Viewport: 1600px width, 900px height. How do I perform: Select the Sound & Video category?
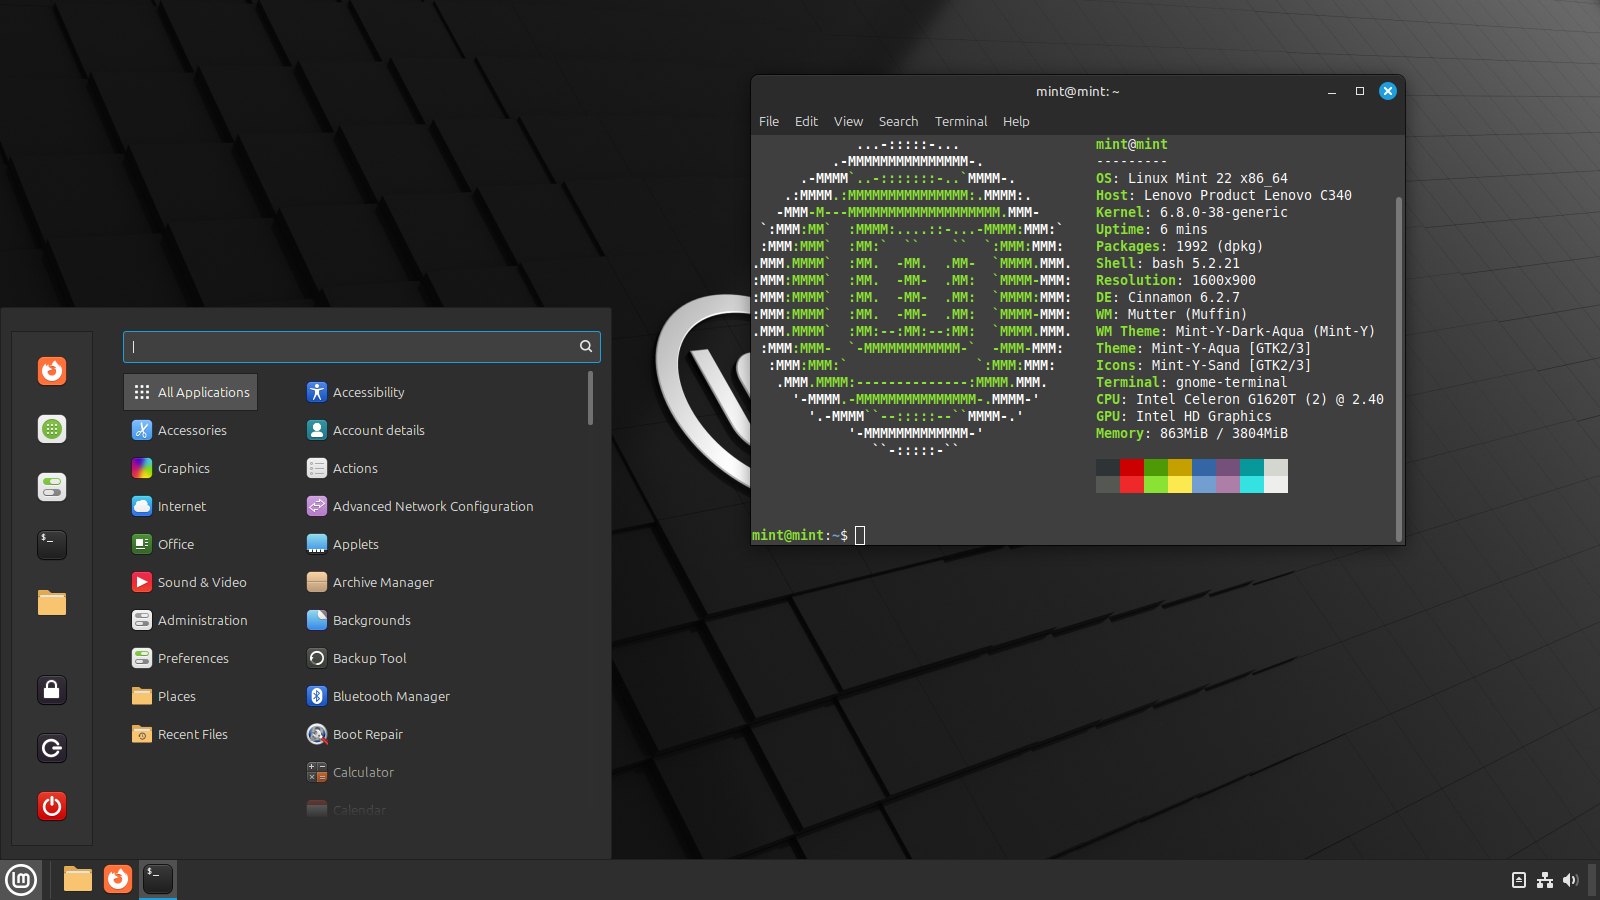point(190,582)
